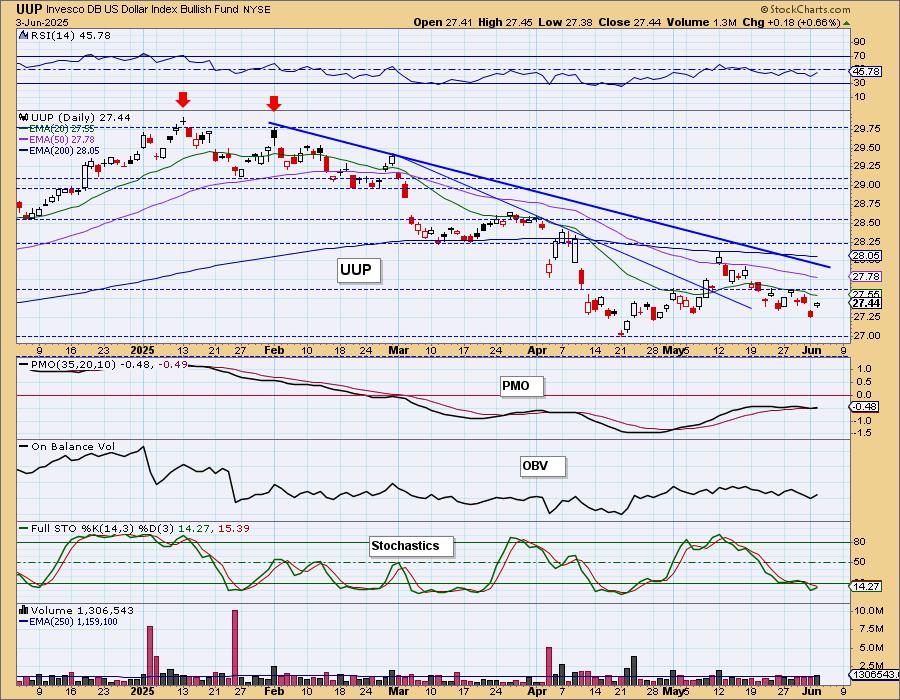Click the NYSE exchange label
Image resolution: width=900 pixels, height=700 pixels.
258,10
